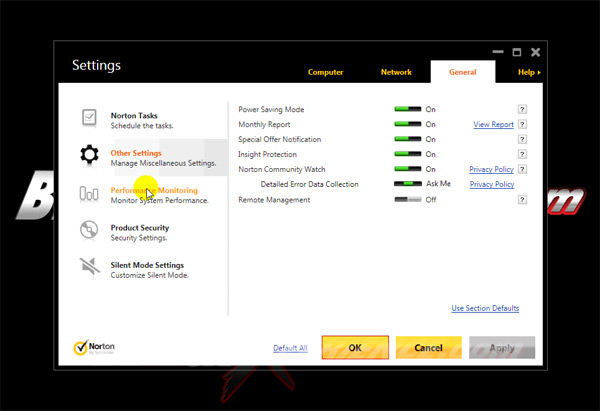
Task: Click the Performance Monitoring bars icon
Action: click(89, 194)
